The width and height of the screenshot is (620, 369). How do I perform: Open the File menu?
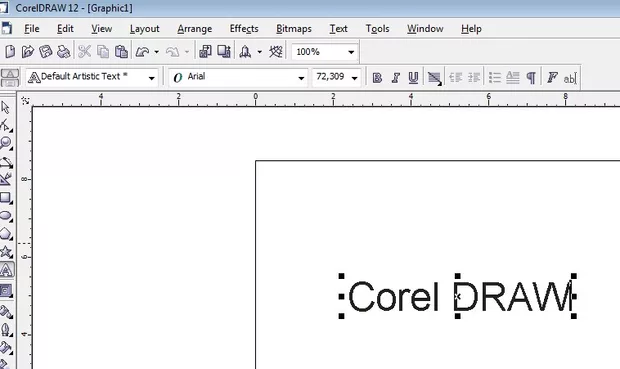[x=32, y=29]
